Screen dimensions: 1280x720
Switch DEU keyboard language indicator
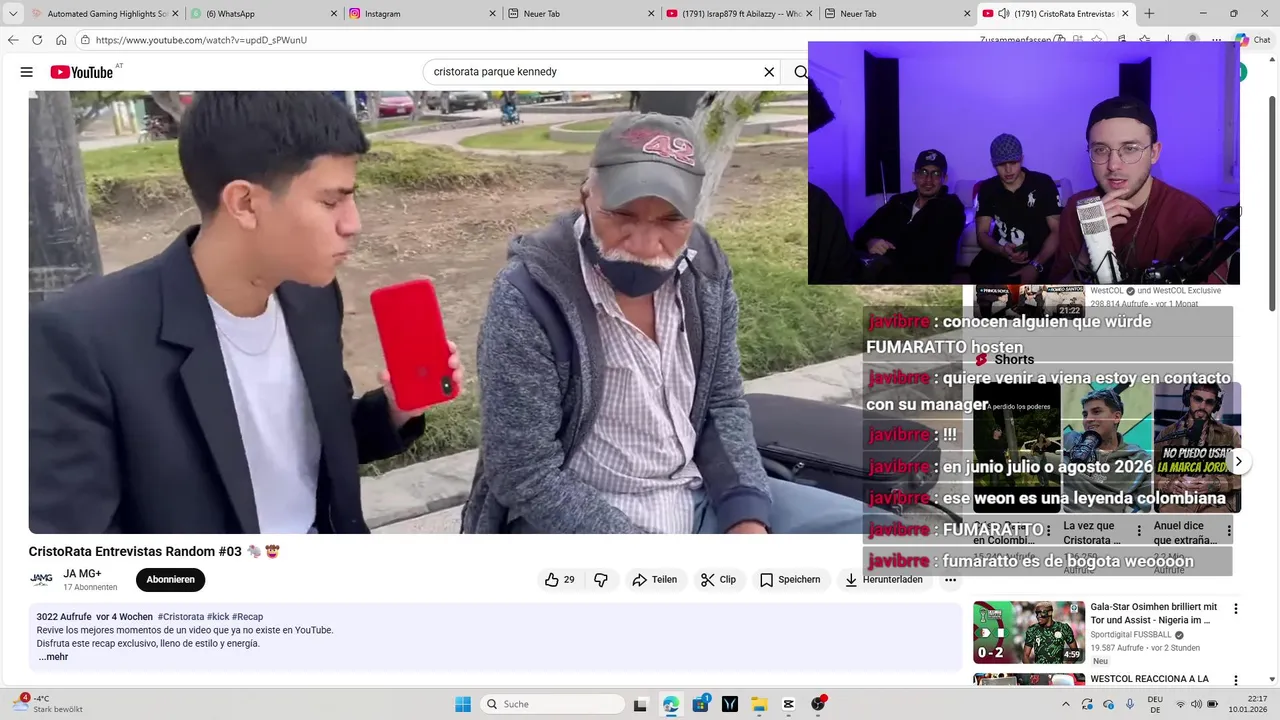click(1155, 704)
